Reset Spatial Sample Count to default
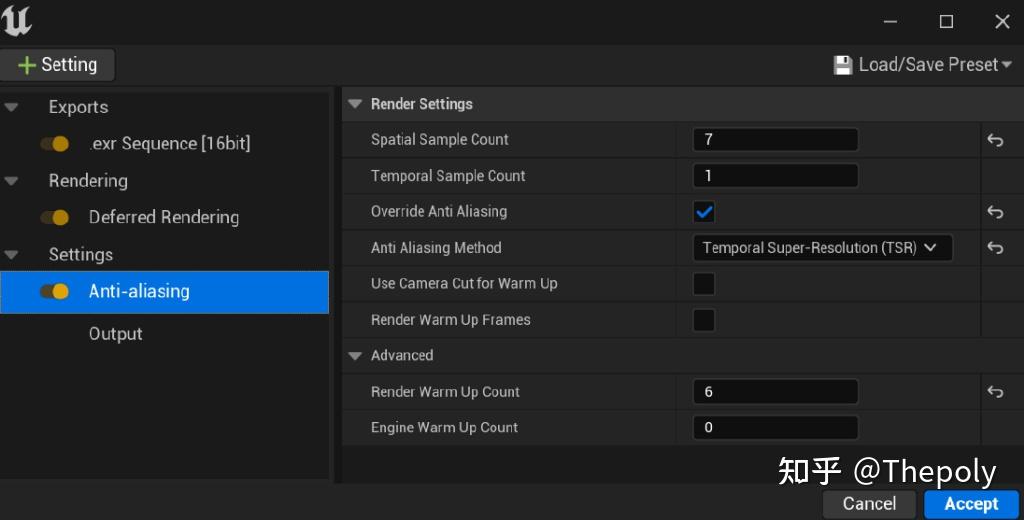Viewport: 1024px width, 520px height. click(995, 140)
